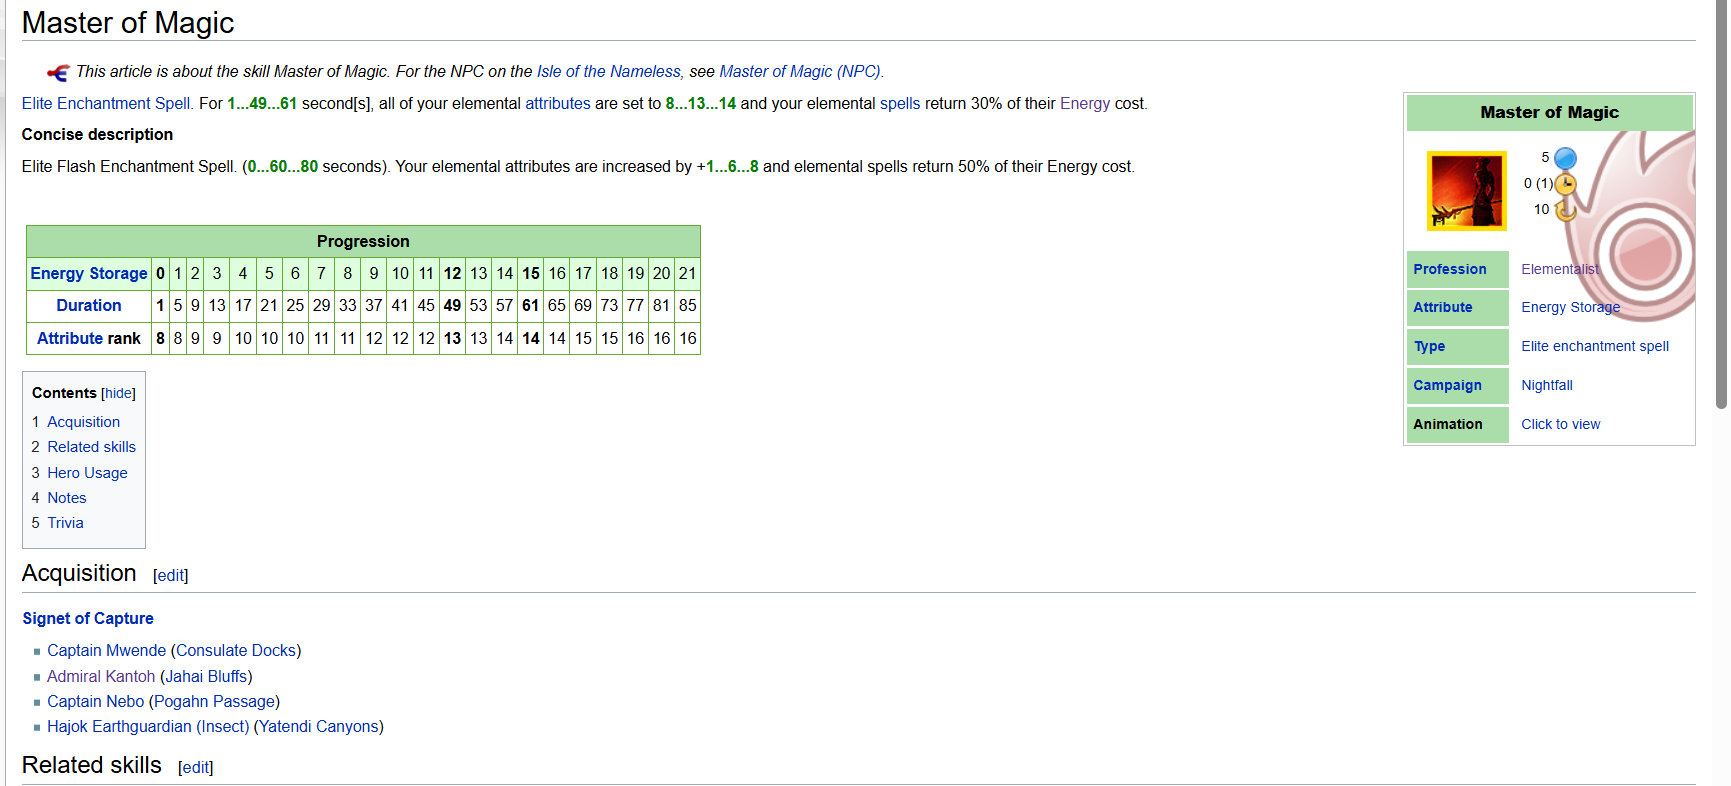This screenshot has width=1731, height=786.
Task: Follow the spells link in description
Action: [900, 104]
